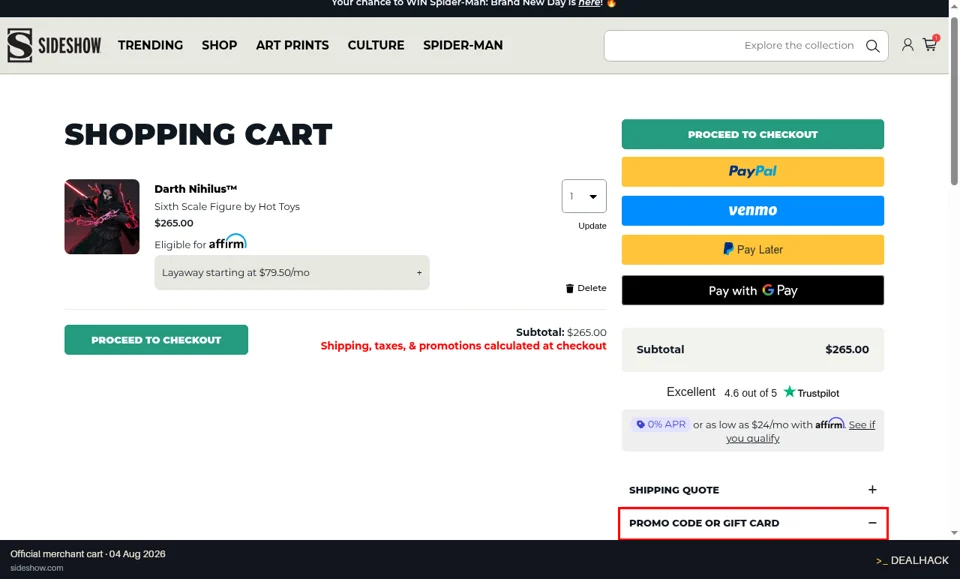Click the Trustpilot rating logo

[x=812, y=392]
